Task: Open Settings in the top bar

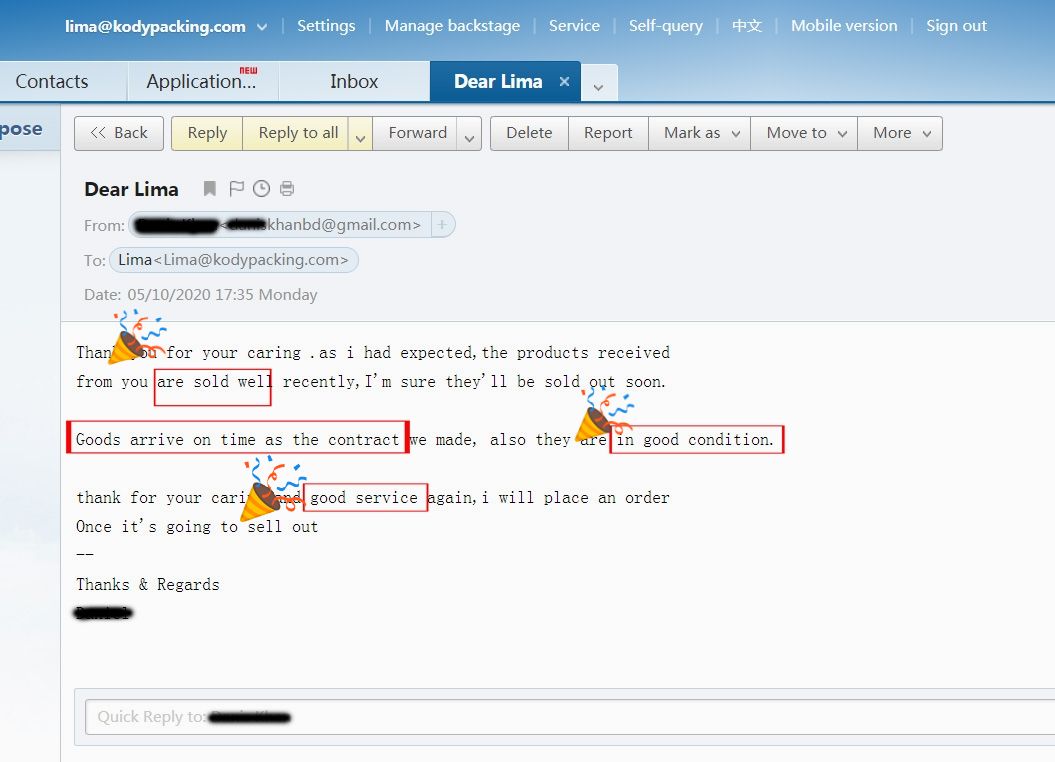Action: point(326,26)
